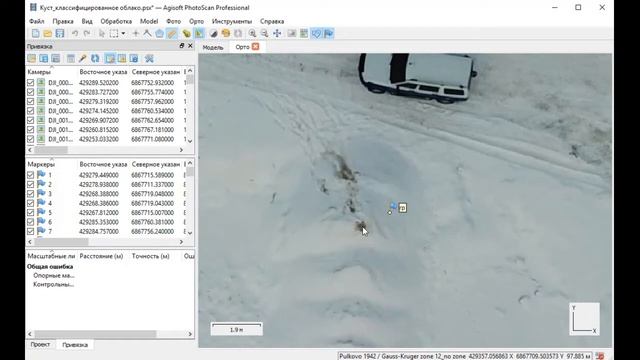Select the draw point tool

[x=136, y=33]
